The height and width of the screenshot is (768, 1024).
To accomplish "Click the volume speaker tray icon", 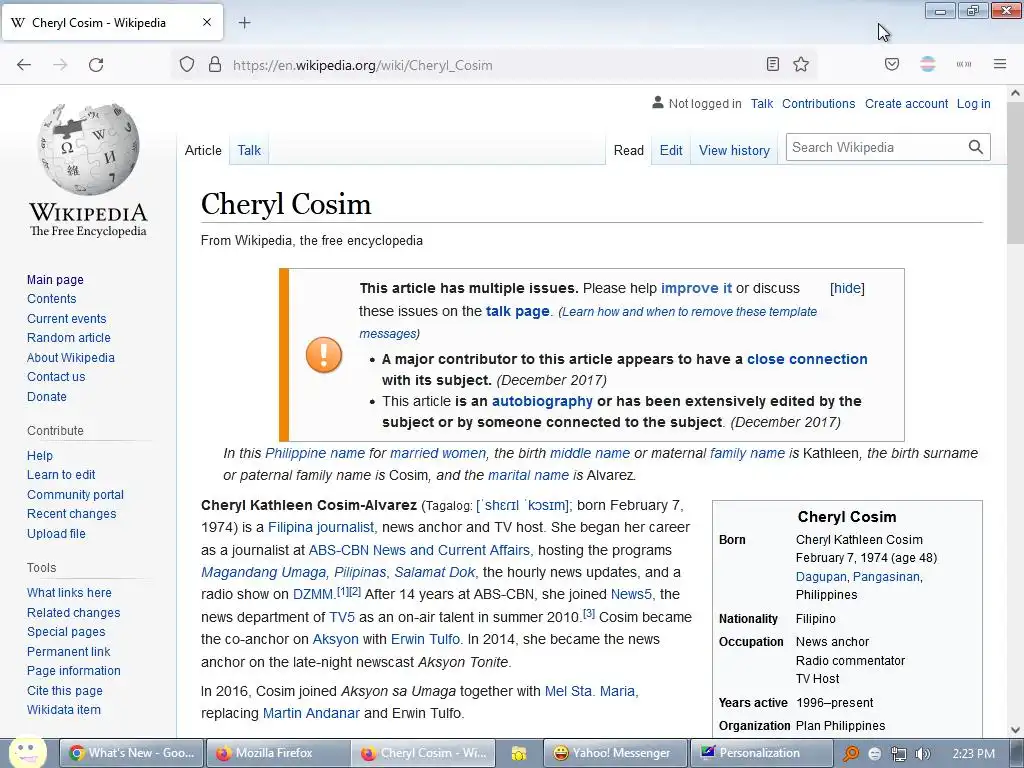I will [x=922, y=754].
